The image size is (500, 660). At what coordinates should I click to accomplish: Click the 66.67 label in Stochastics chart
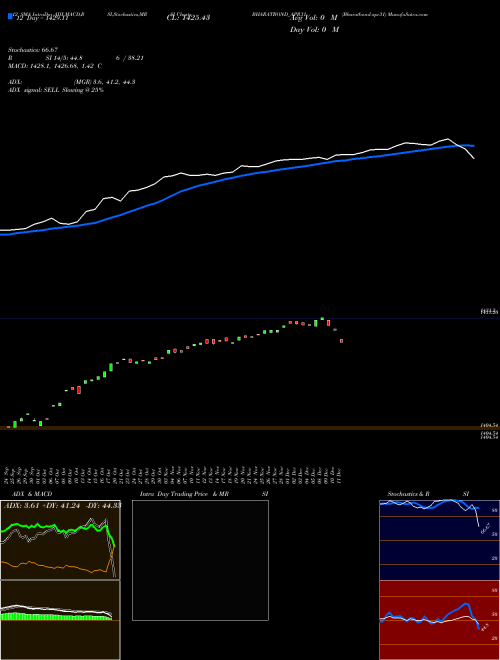(x=486, y=528)
